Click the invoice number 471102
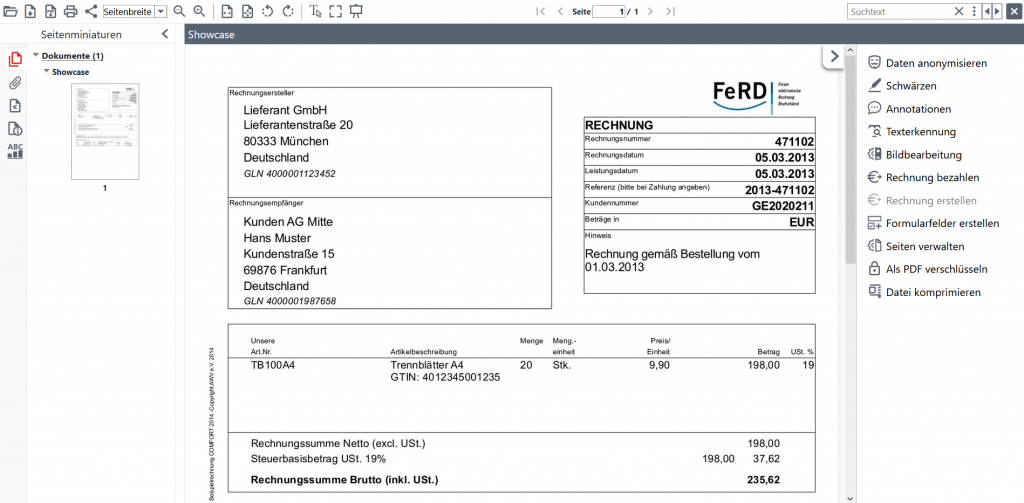This screenshot has height=503, width=1024. pyautogui.click(x=794, y=142)
